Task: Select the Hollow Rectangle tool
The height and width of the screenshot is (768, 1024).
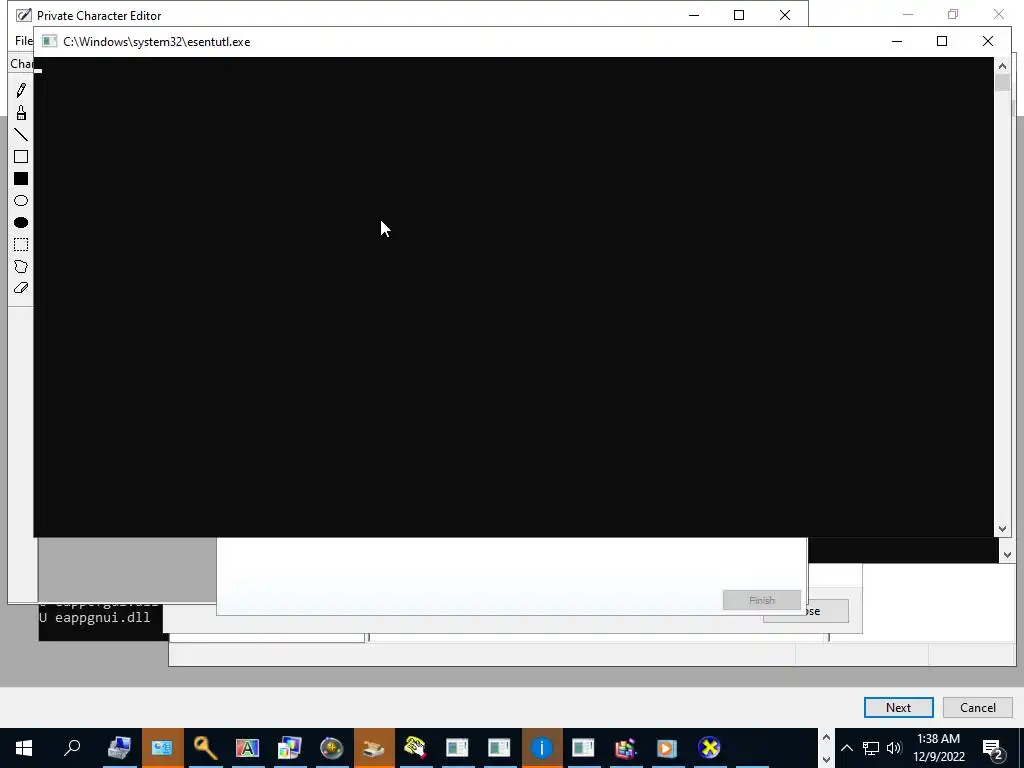Action: tap(21, 157)
